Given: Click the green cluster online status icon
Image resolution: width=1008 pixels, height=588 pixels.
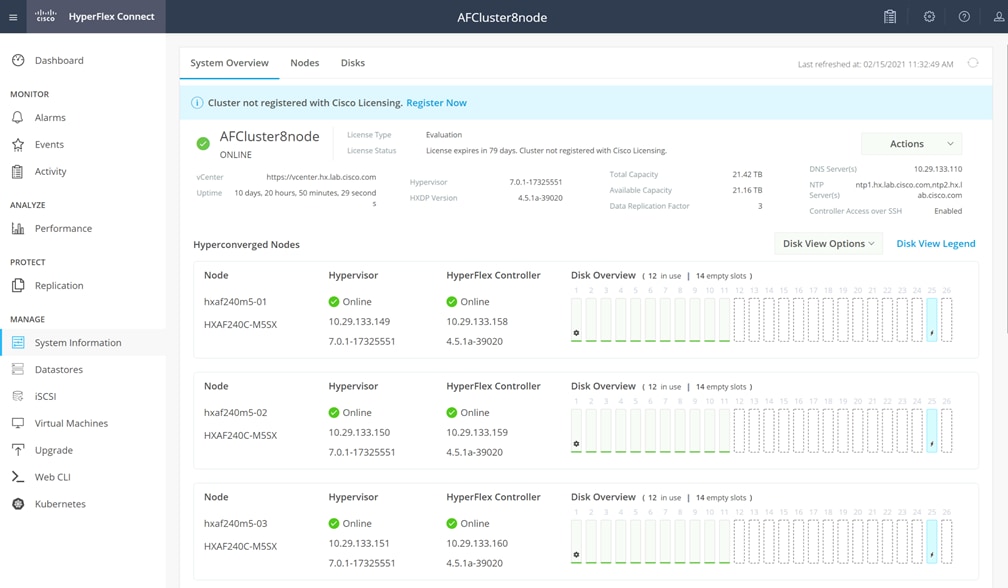Looking at the screenshot, I should click(203, 143).
